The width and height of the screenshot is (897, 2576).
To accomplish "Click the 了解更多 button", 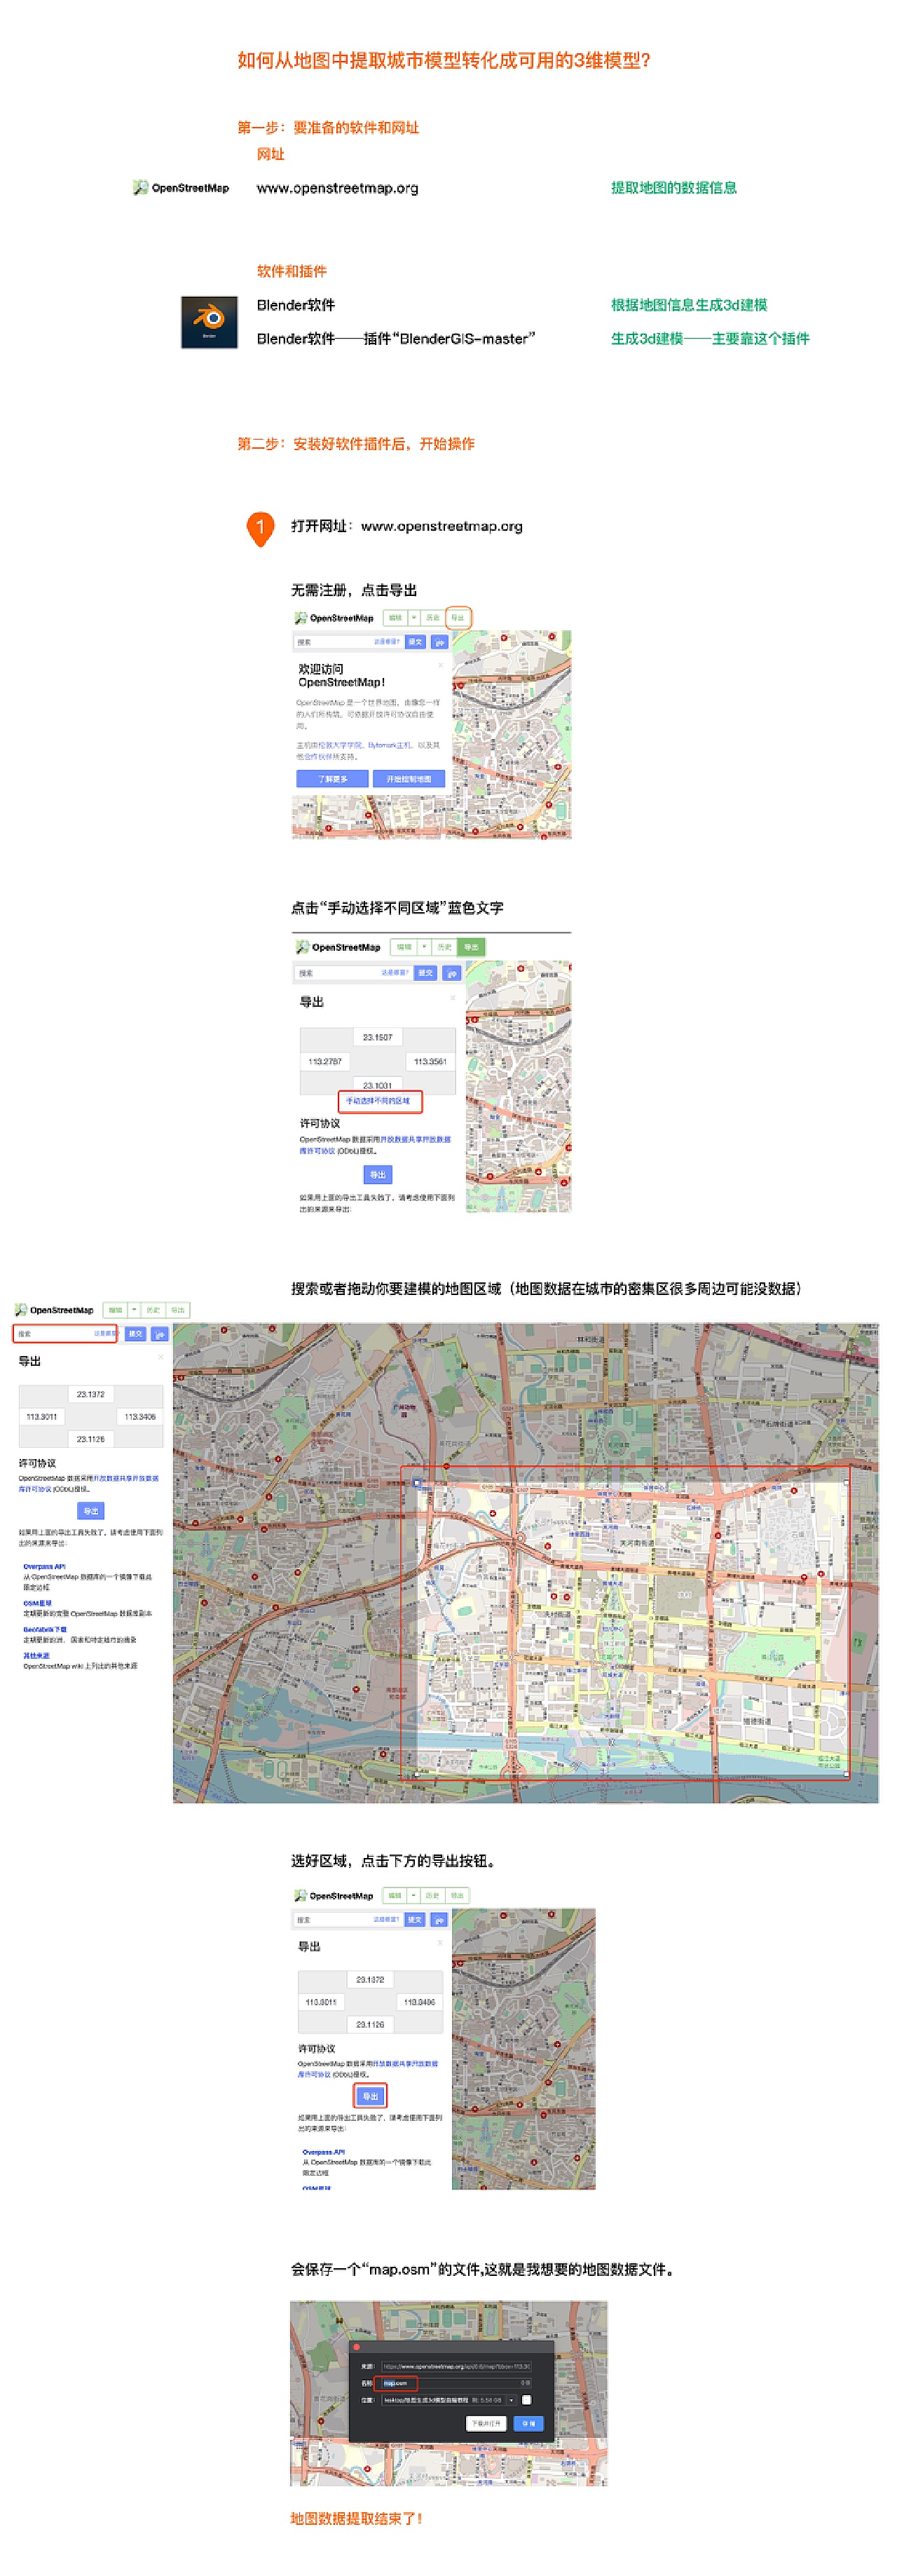I will [x=332, y=778].
